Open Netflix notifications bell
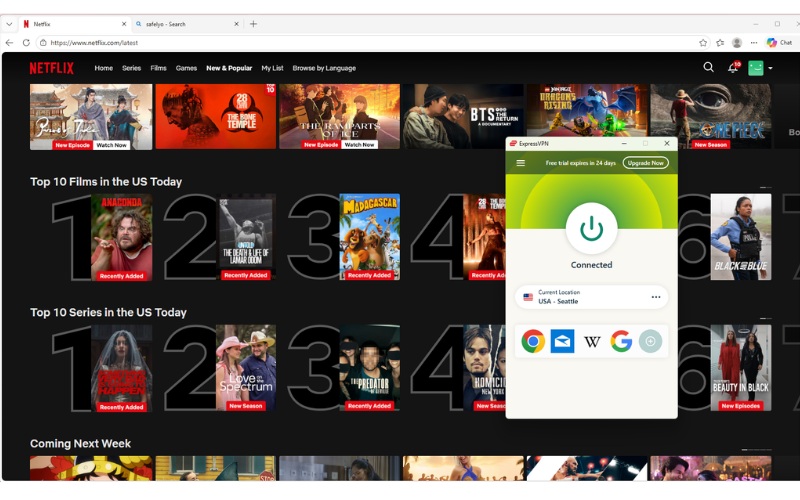This screenshot has width=800, height=500. [733, 67]
